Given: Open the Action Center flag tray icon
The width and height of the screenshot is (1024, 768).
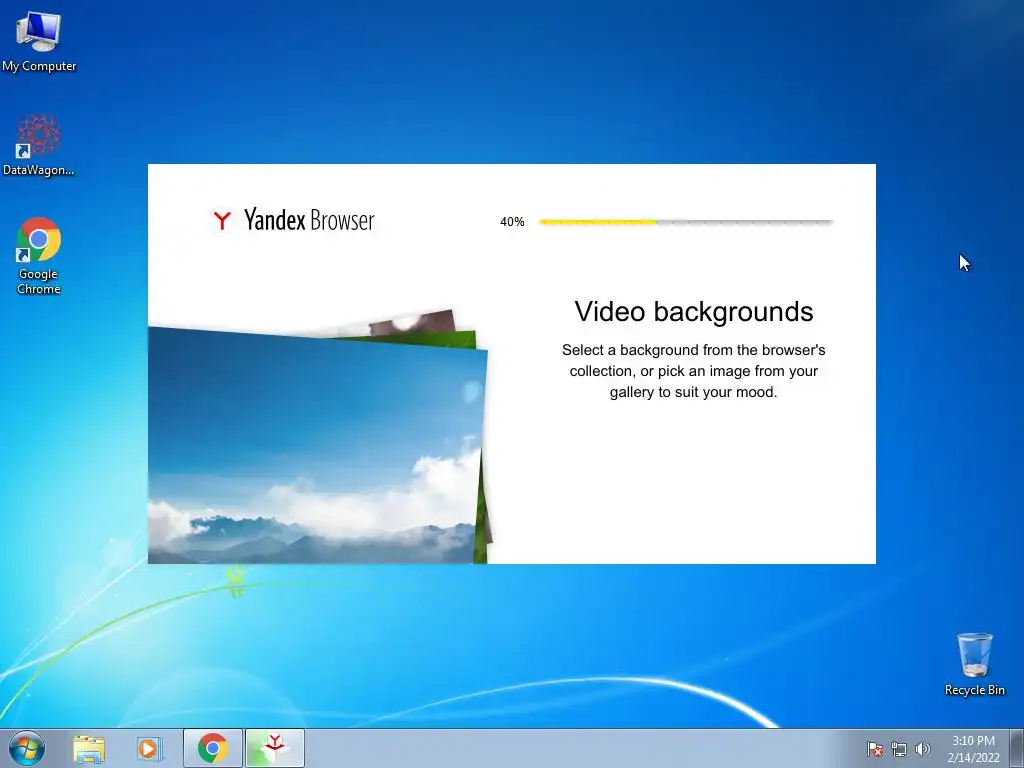Looking at the screenshot, I should coord(874,749).
